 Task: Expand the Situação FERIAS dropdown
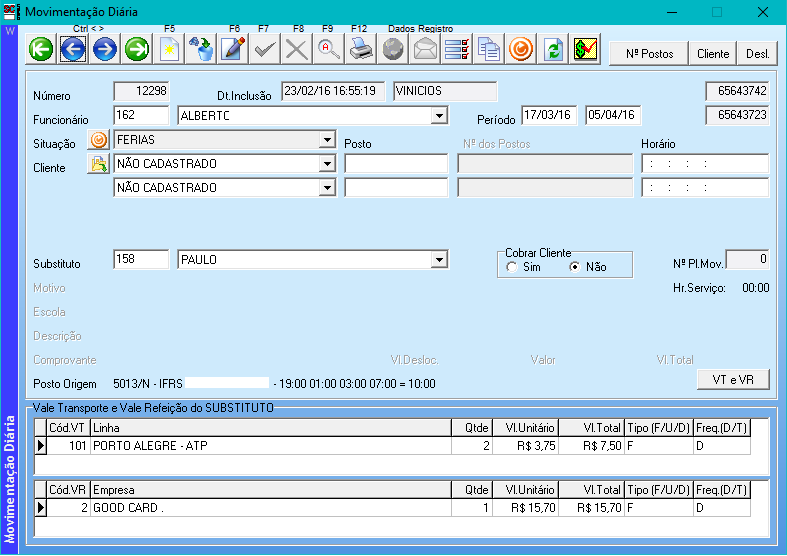(327, 140)
